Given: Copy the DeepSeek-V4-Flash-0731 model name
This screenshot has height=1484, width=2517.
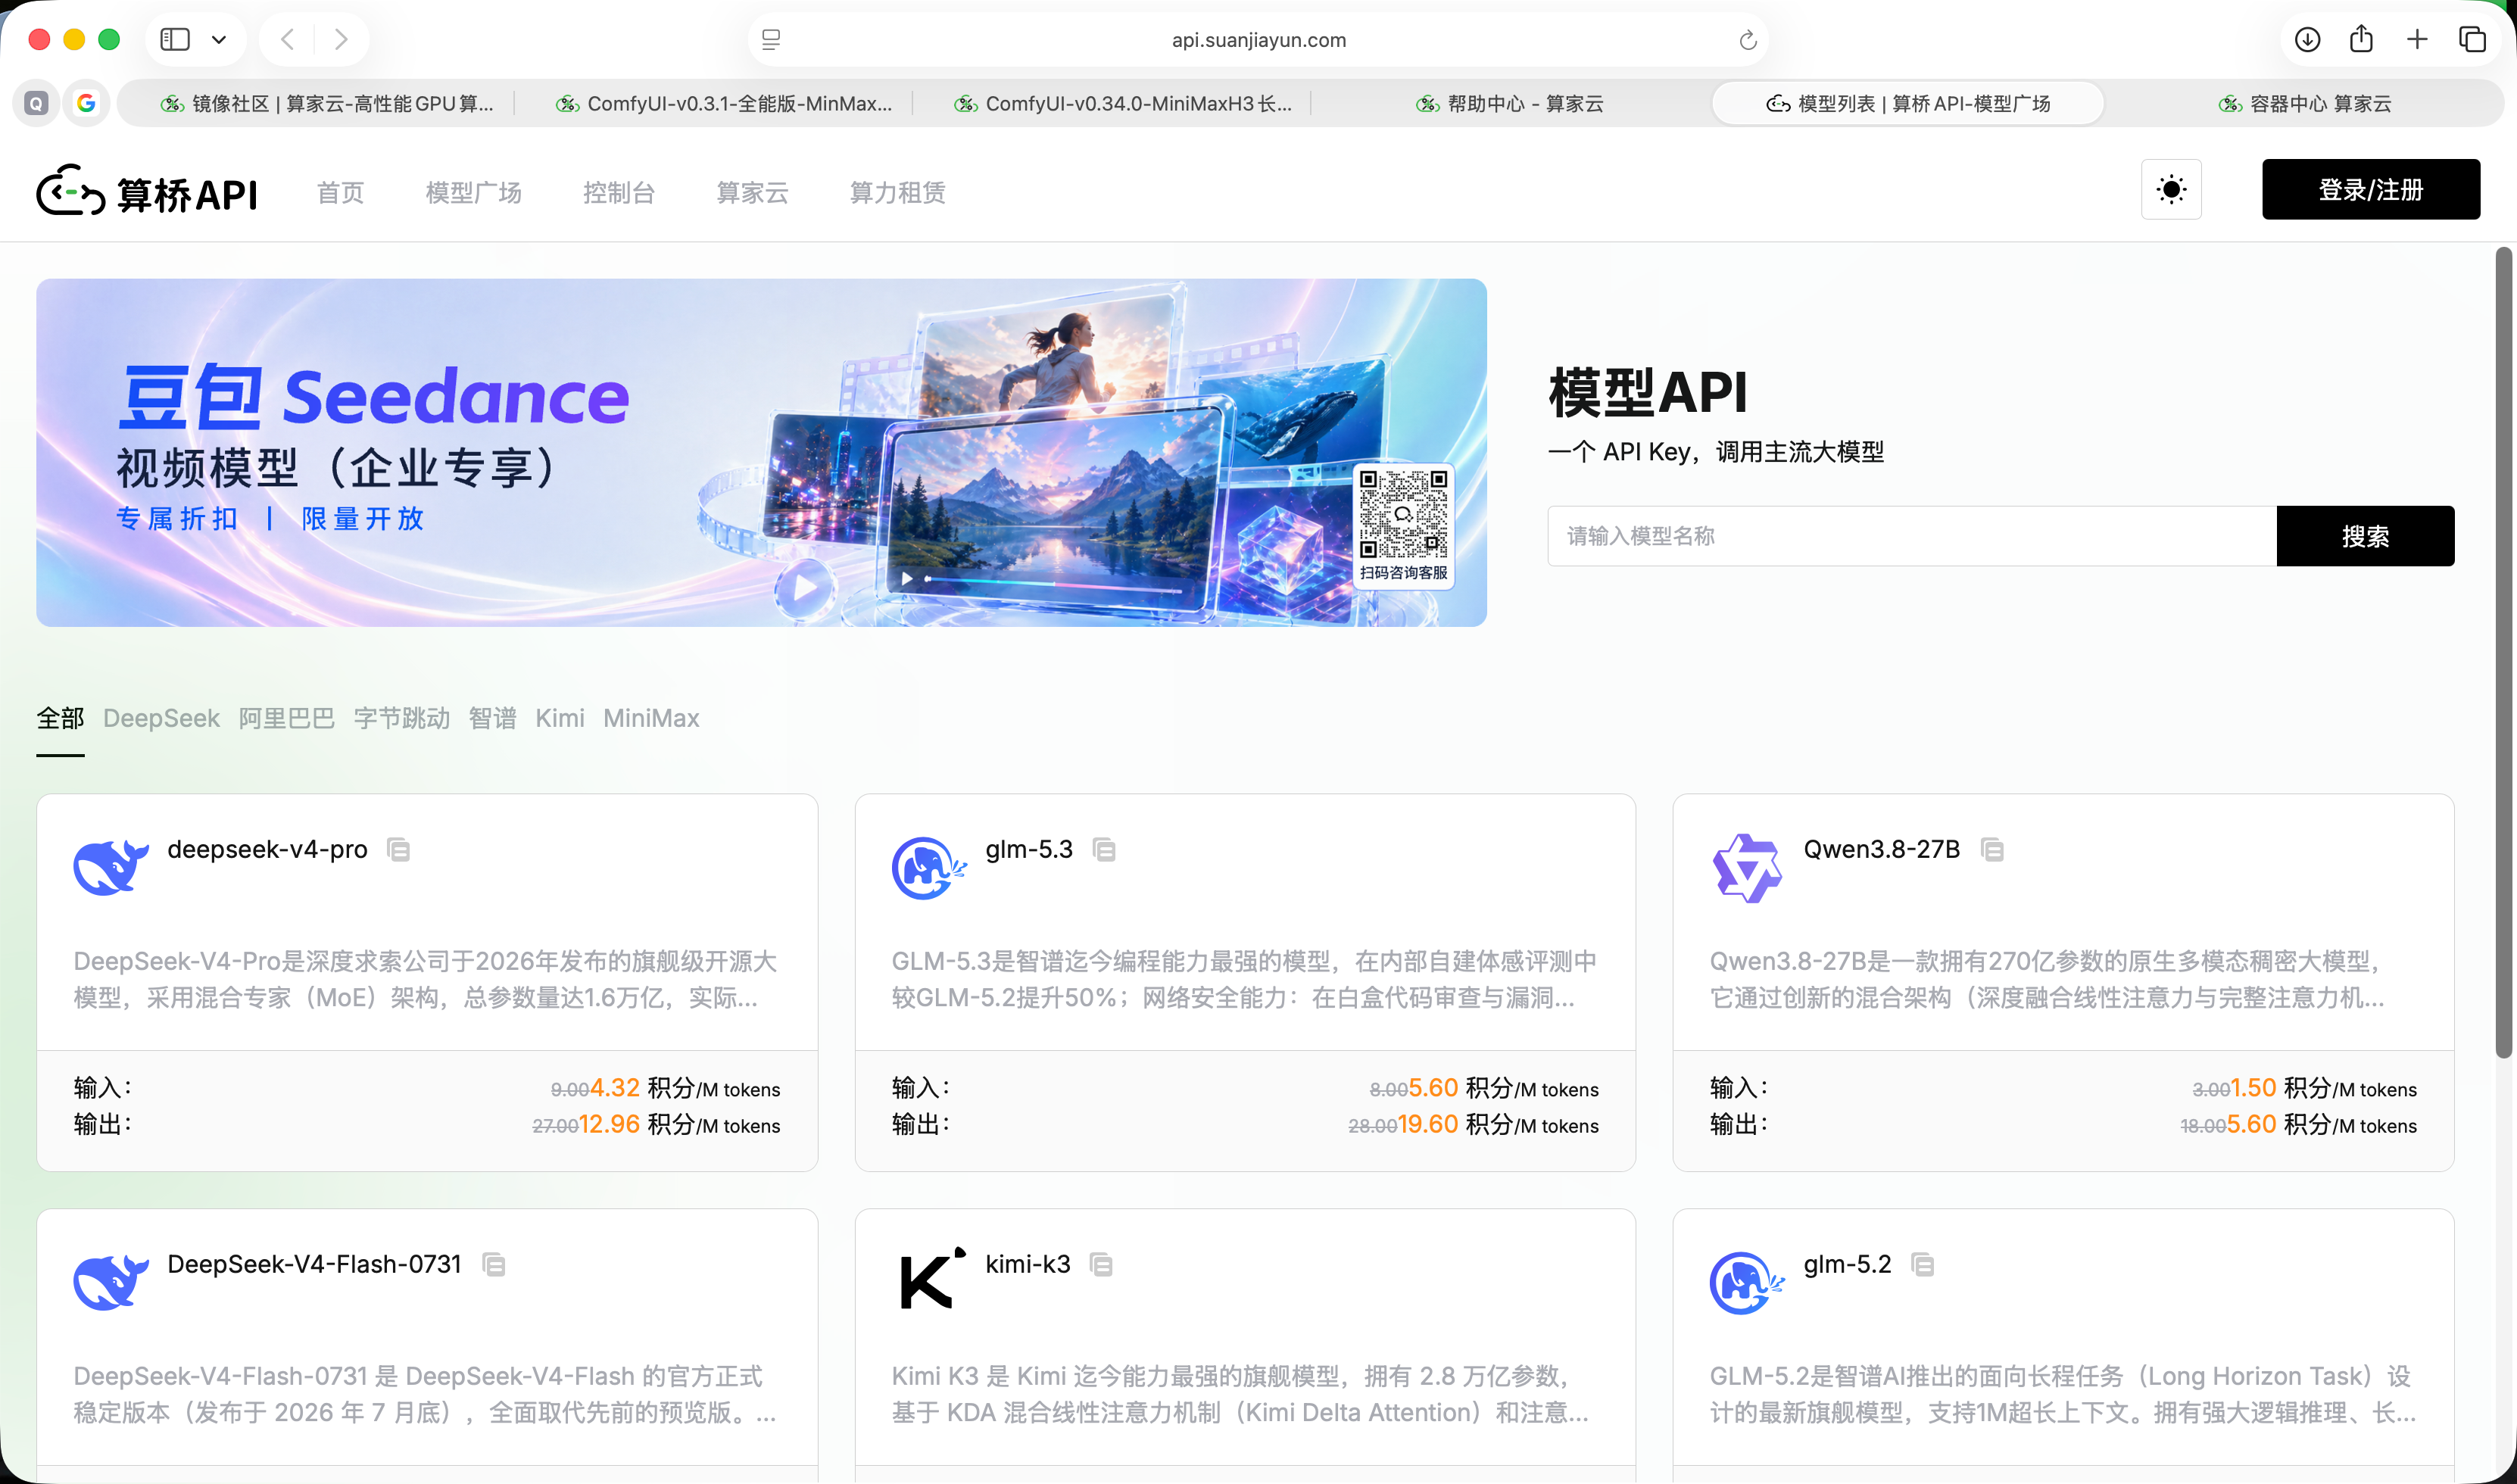Looking at the screenshot, I should click(494, 1265).
